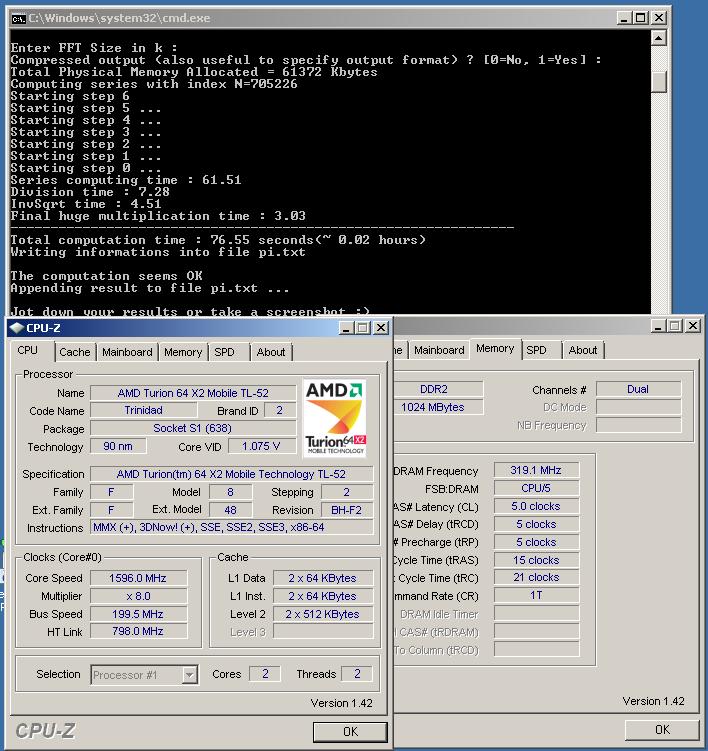Close the cmd.exe window
The height and width of the screenshot is (751, 708).
659,18
